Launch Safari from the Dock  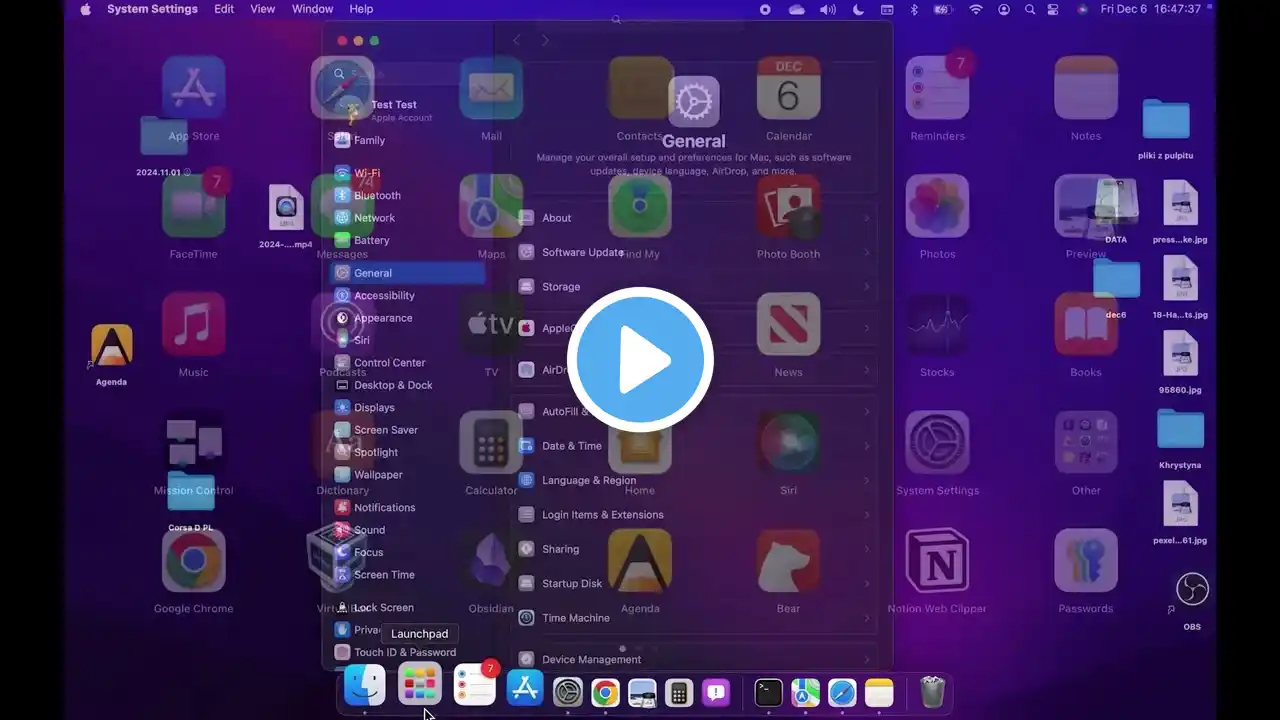point(842,692)
